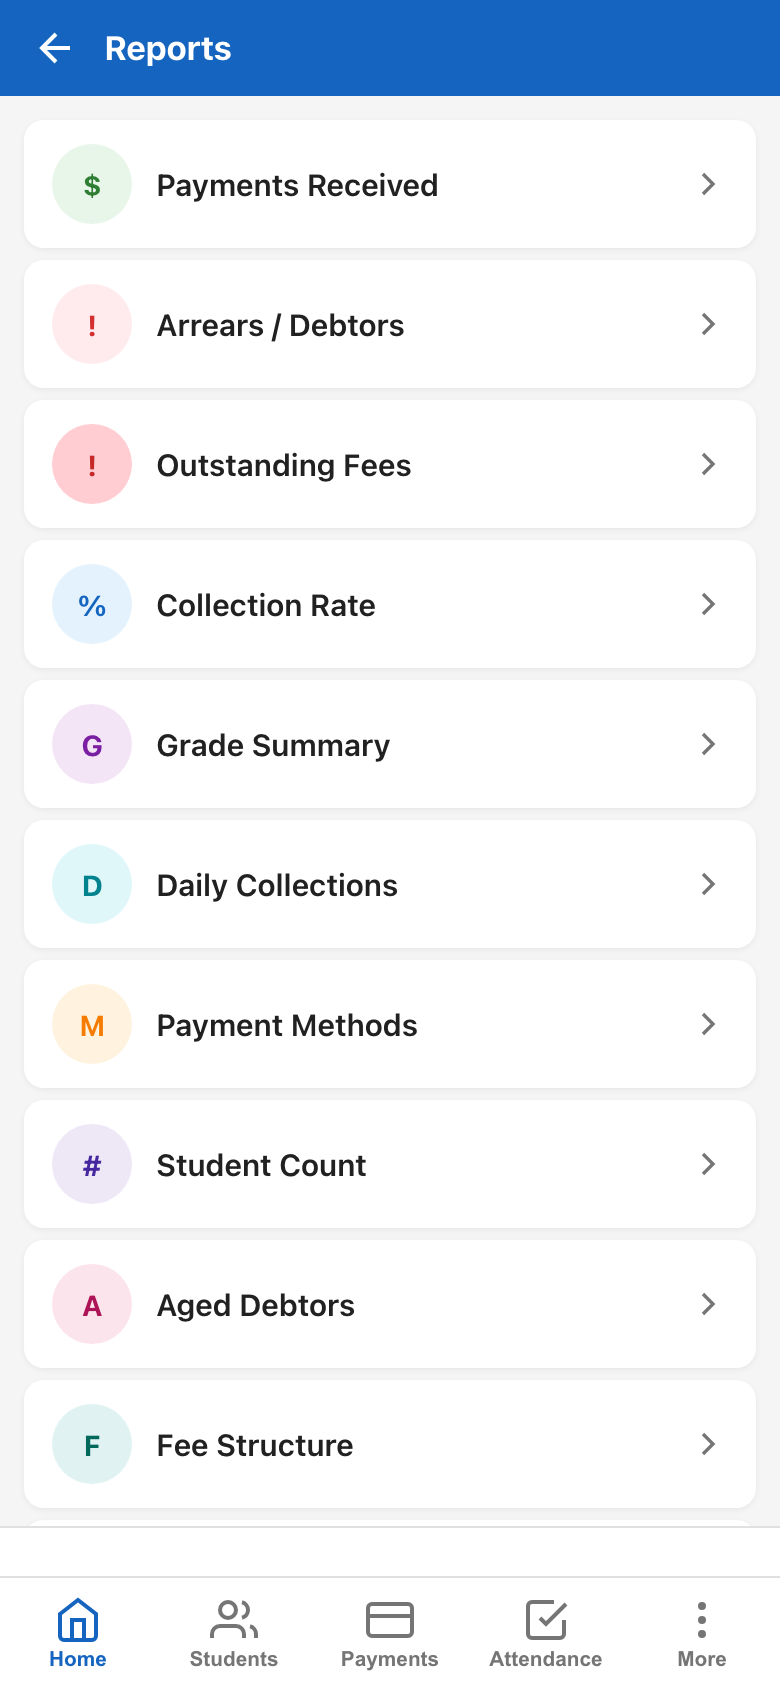The height and width of the screenshot is (1688, 780).
Task: Tap the back arrow in Reports header
Action: 55,48
